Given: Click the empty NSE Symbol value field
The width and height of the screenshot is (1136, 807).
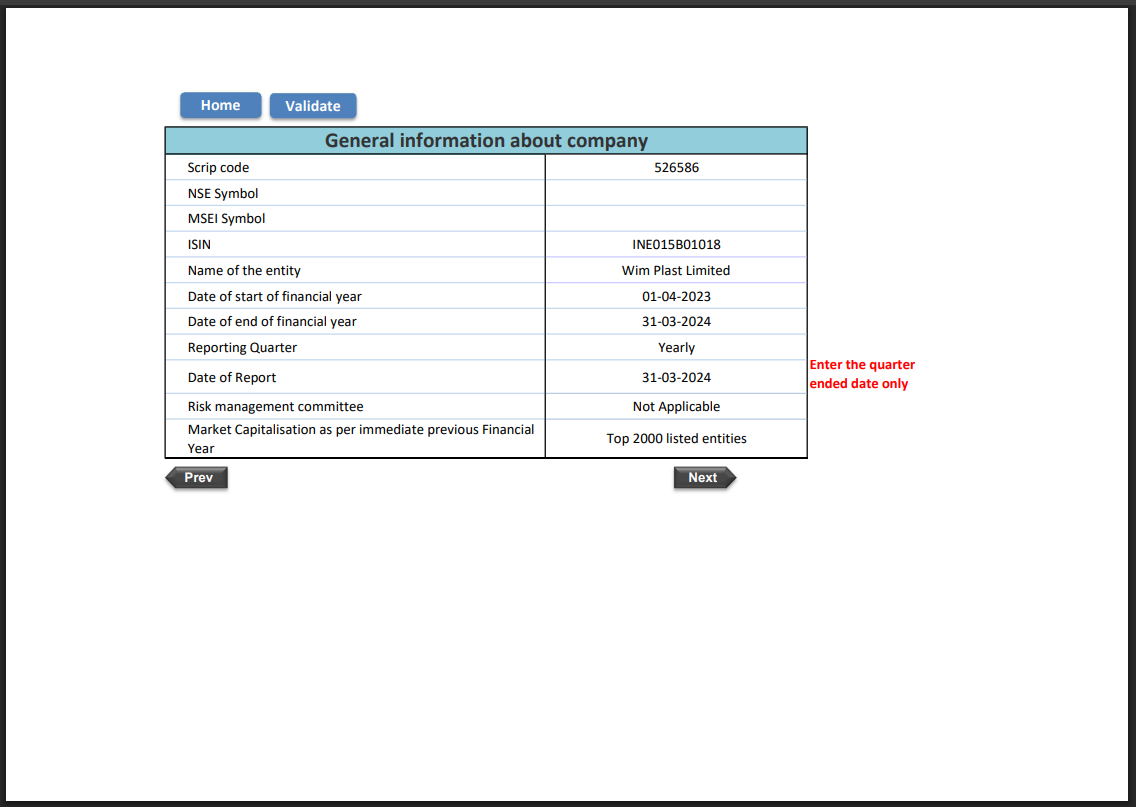Looking at the screenshot, I should pyautogui.click(x=676, y=193).
